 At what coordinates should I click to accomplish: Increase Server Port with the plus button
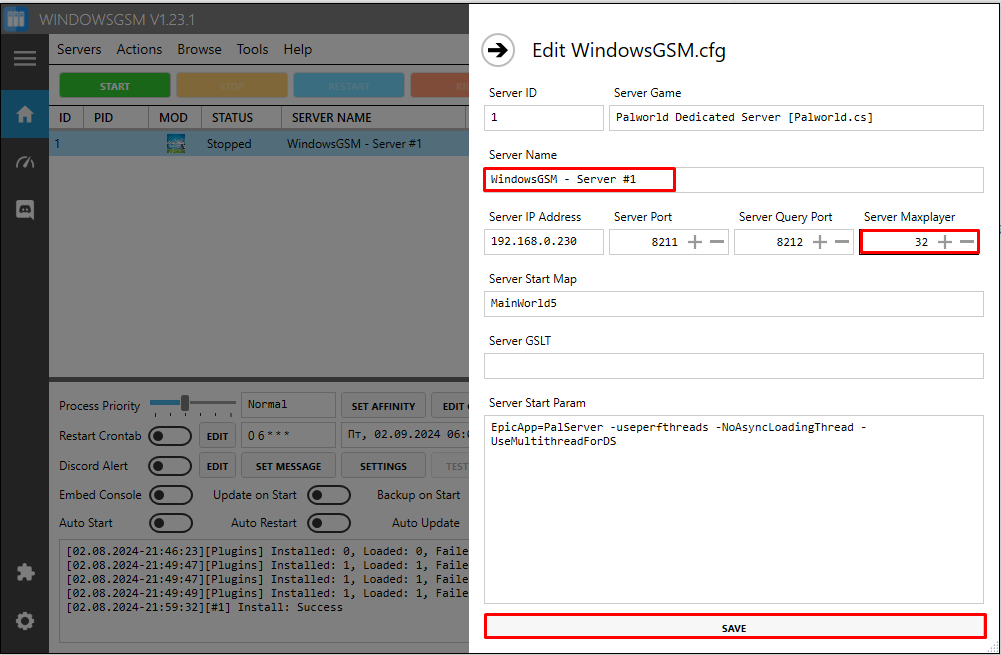point(695,242)
